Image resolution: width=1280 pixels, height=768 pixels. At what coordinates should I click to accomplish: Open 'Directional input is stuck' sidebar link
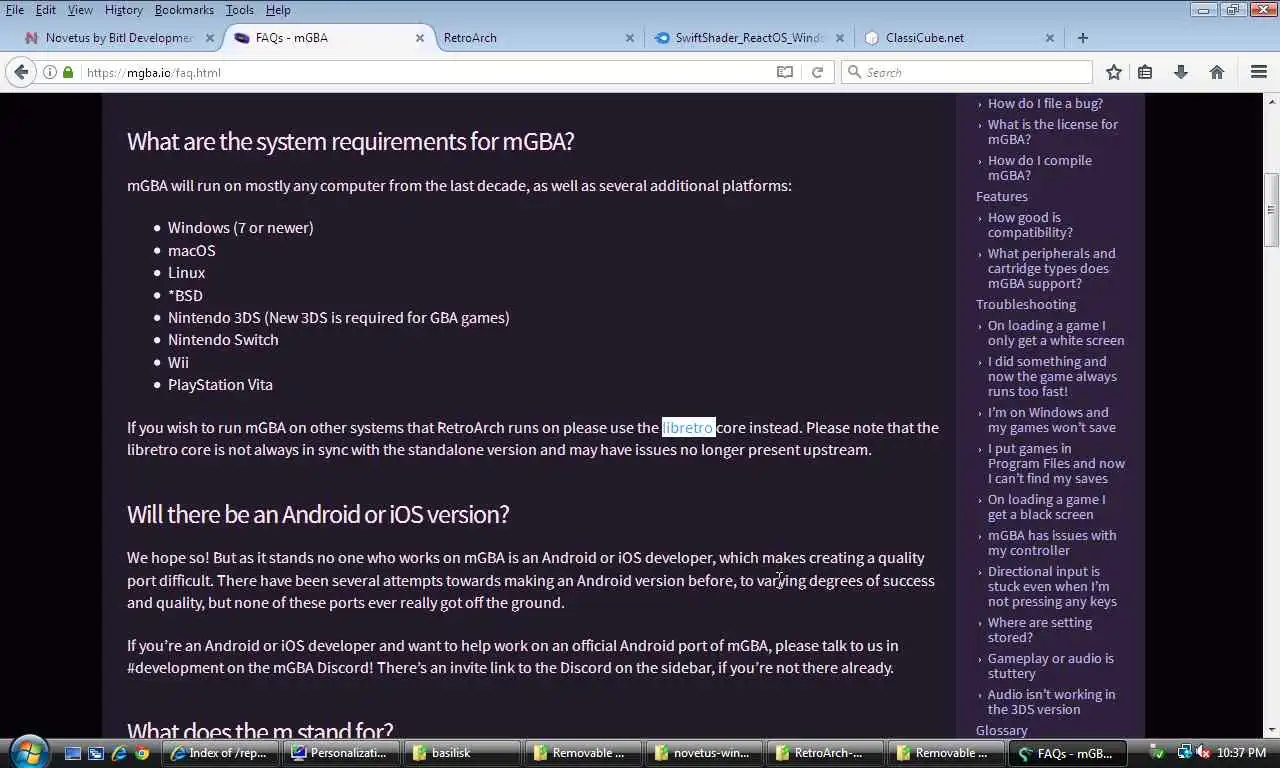[x=1052, y=586]
